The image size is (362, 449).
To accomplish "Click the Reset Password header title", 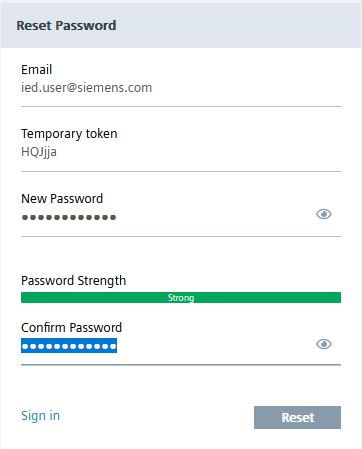I will 66,26.
